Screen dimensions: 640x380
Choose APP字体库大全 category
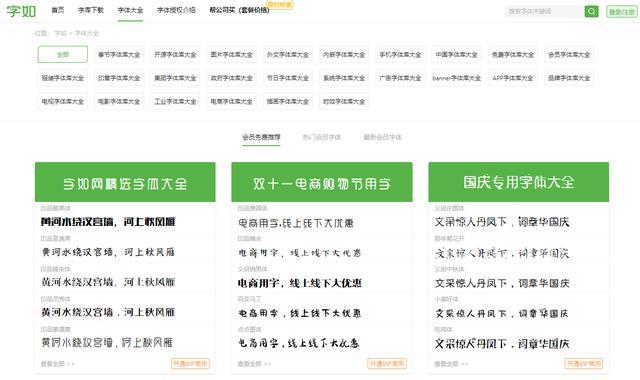coord(513,78)
